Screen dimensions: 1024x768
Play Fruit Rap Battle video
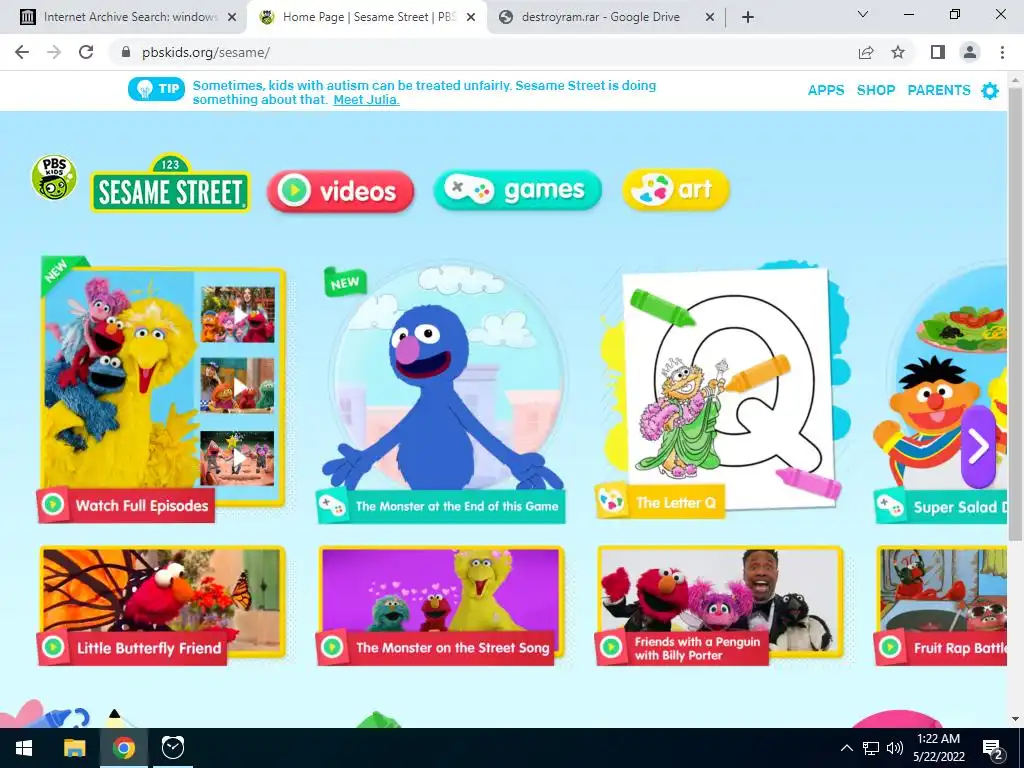pyautogui.click(x=941, y=604)
